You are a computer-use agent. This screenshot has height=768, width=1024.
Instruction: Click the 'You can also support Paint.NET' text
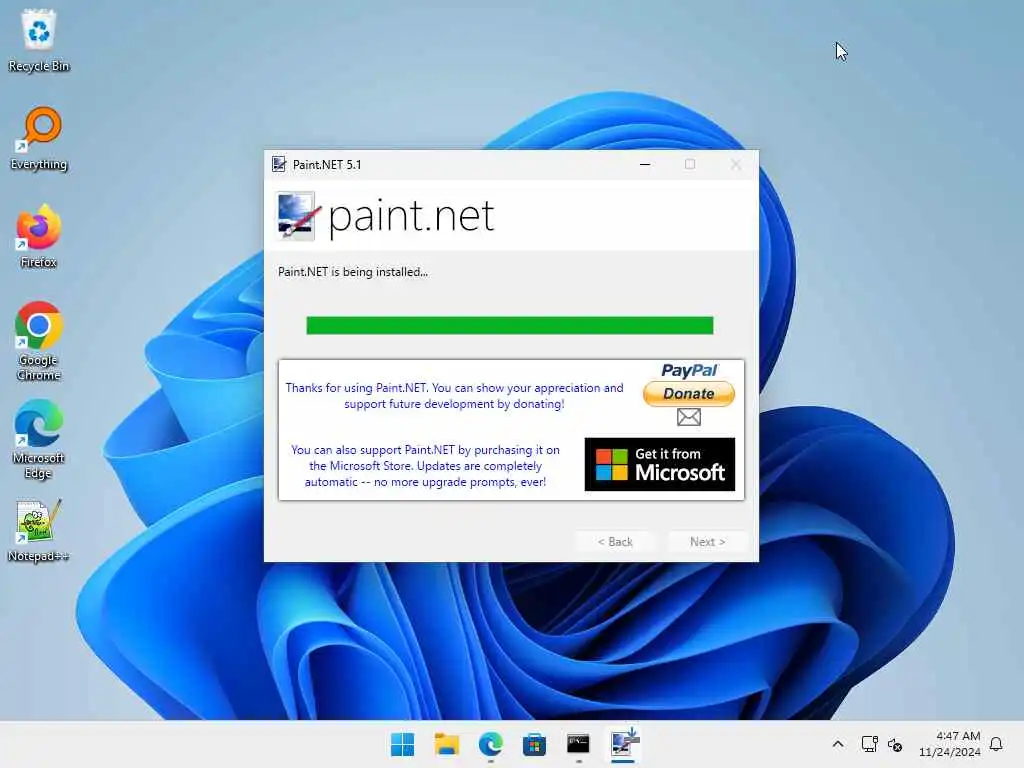(425, 466)
